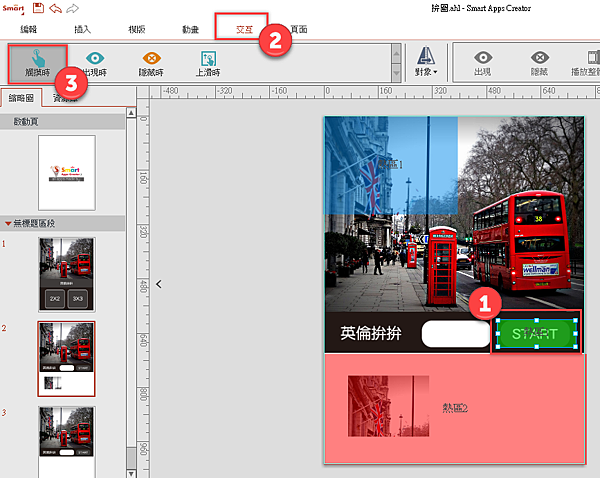
Task: Choose the 播放 play action with film icon
Action: coord(586,63)
